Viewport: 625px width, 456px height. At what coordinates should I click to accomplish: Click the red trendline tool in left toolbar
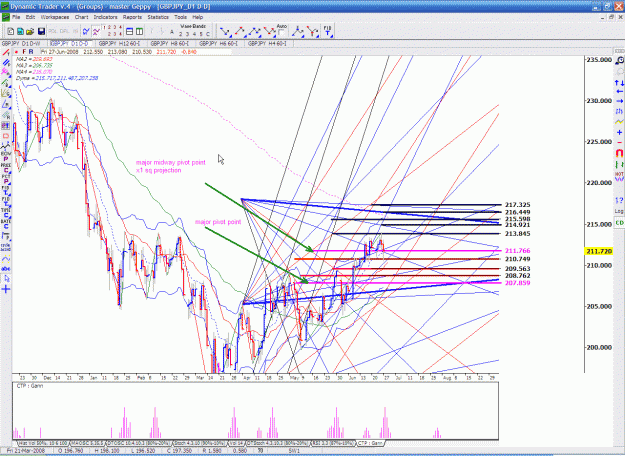pyautogui.click(x=6, y=53)
